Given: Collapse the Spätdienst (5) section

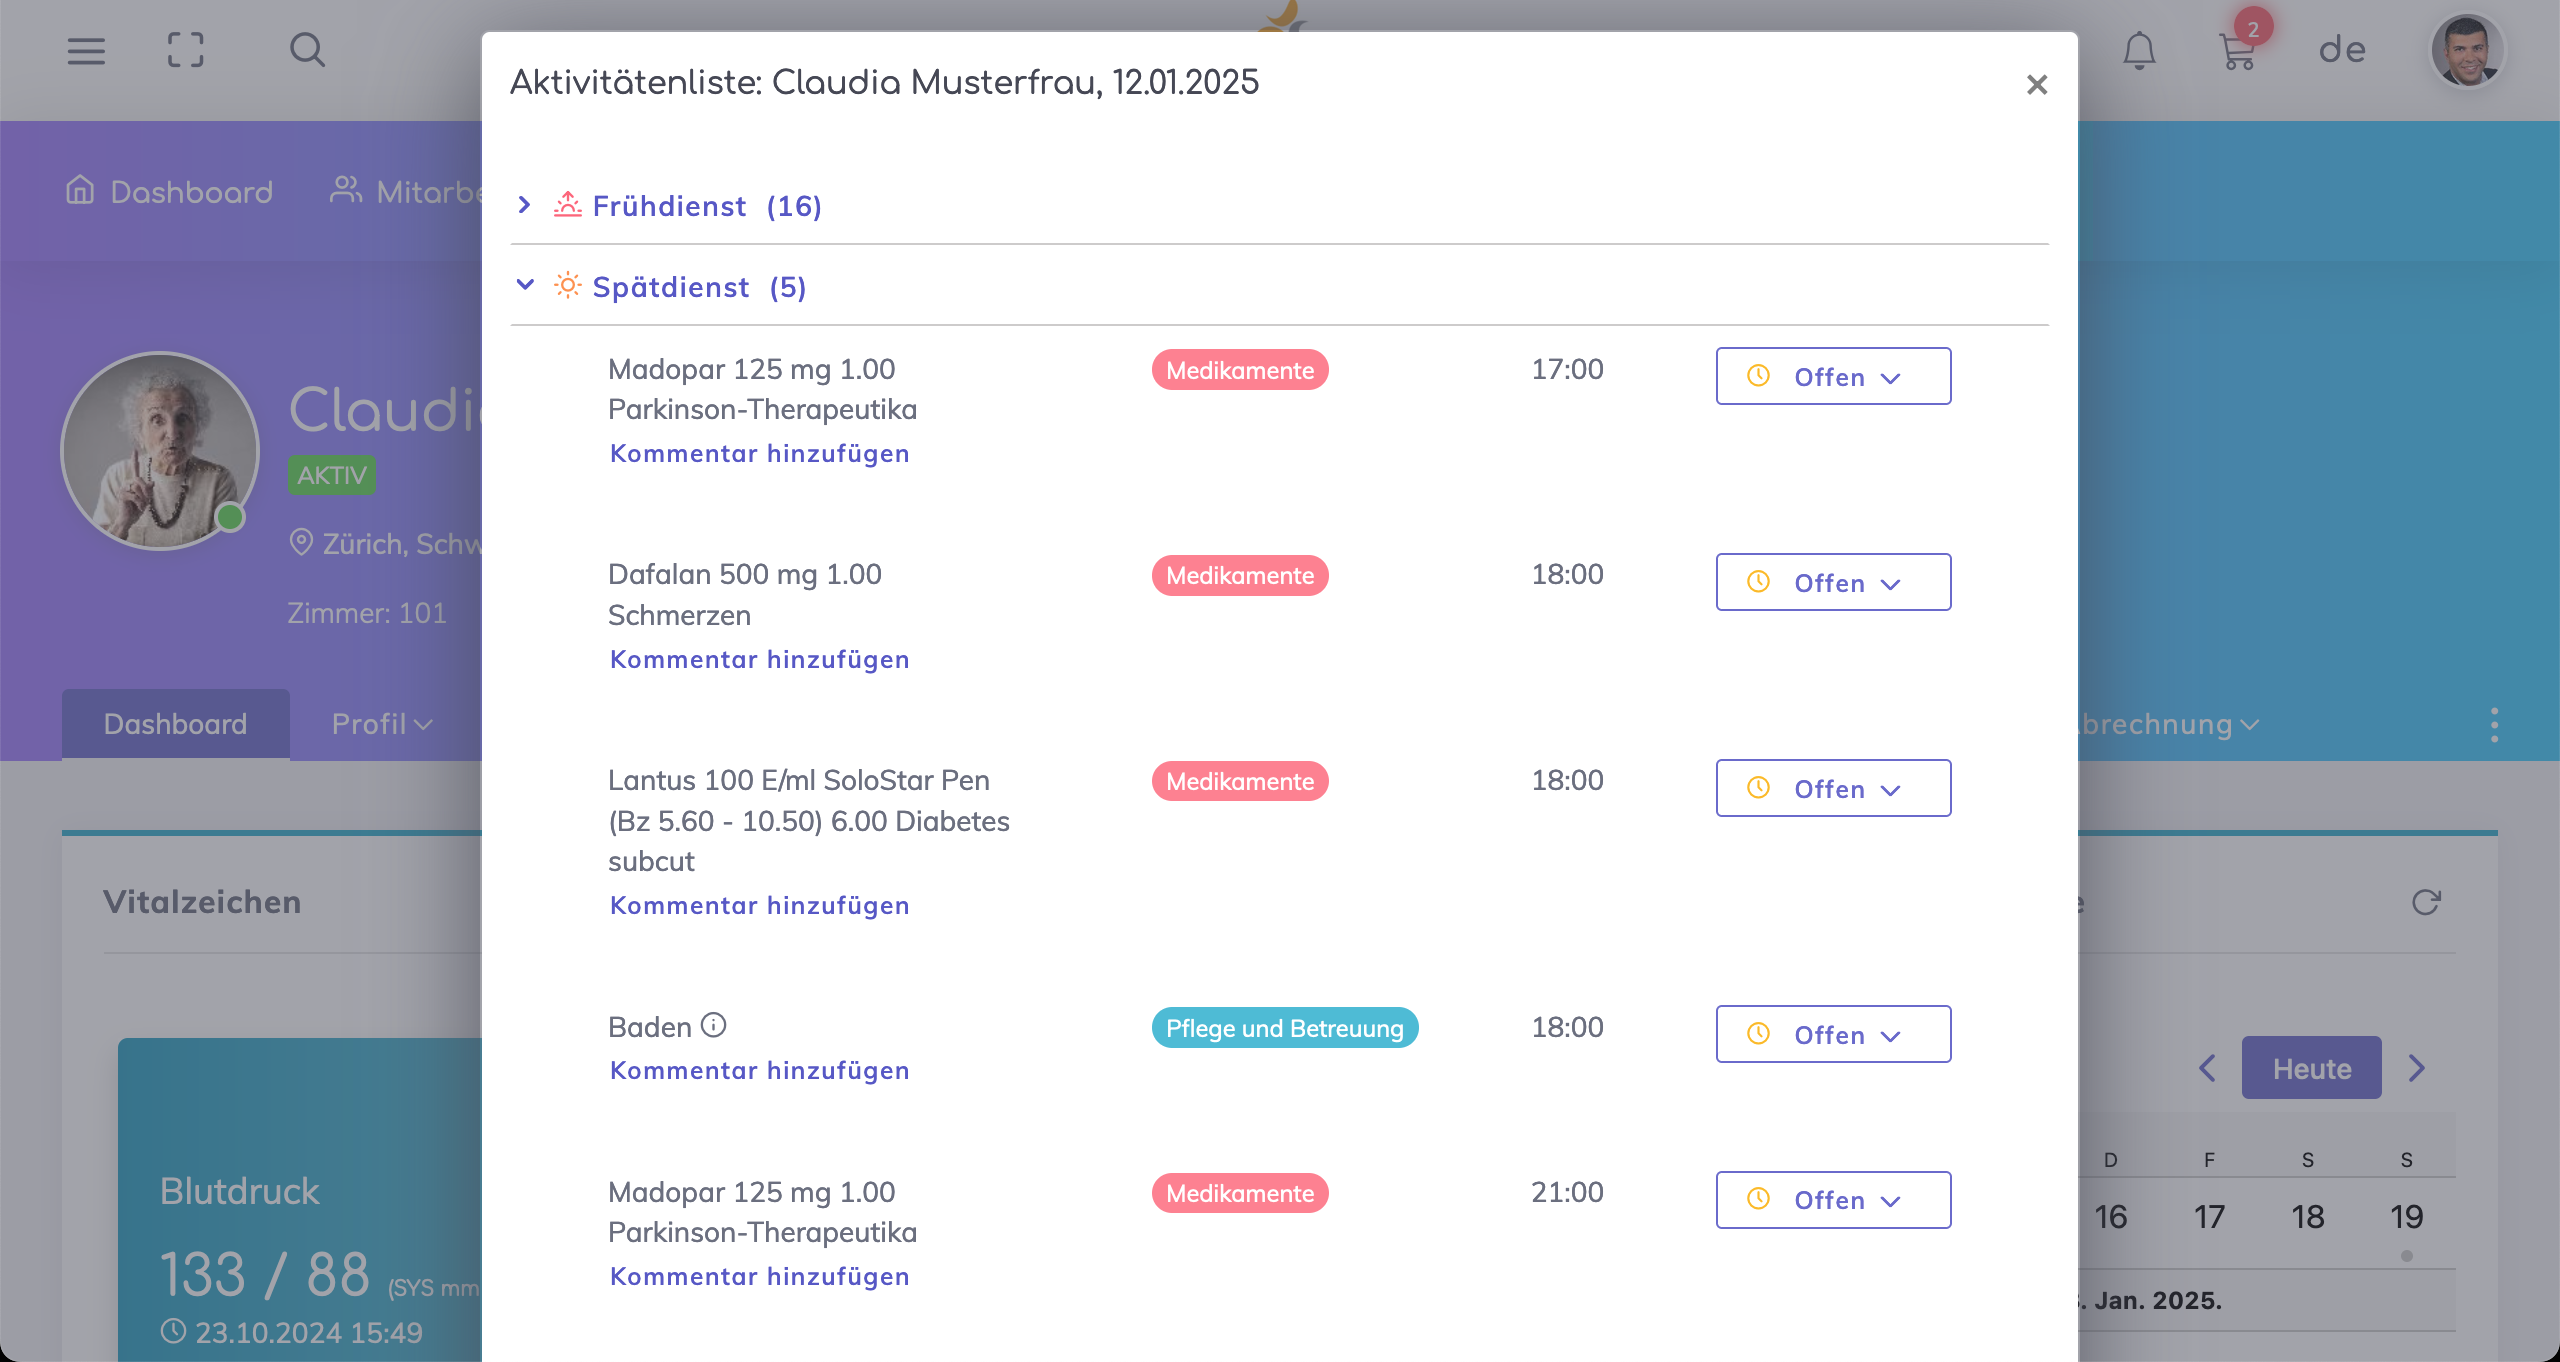Looking at the screenshot, I should coord(671,287).
